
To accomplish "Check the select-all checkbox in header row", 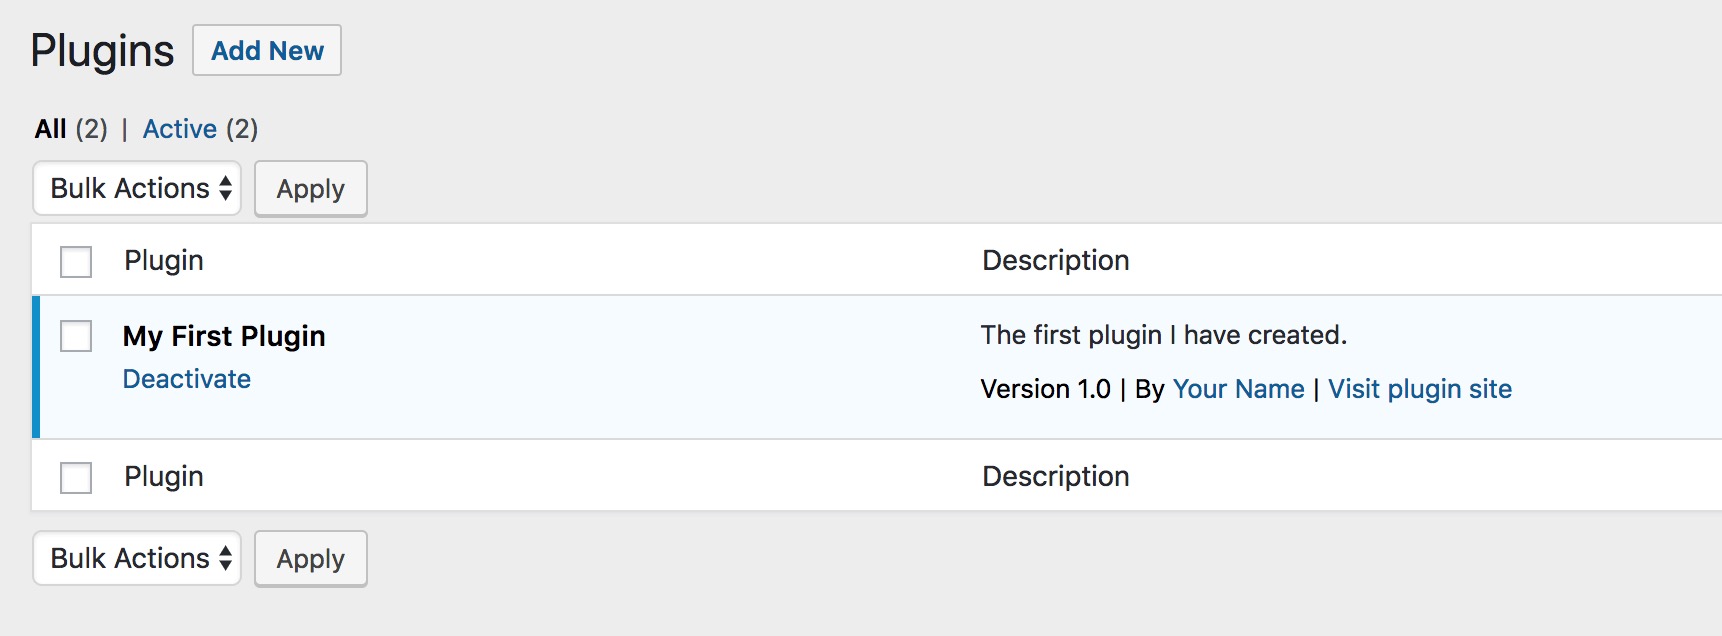I will pos(75,259).
